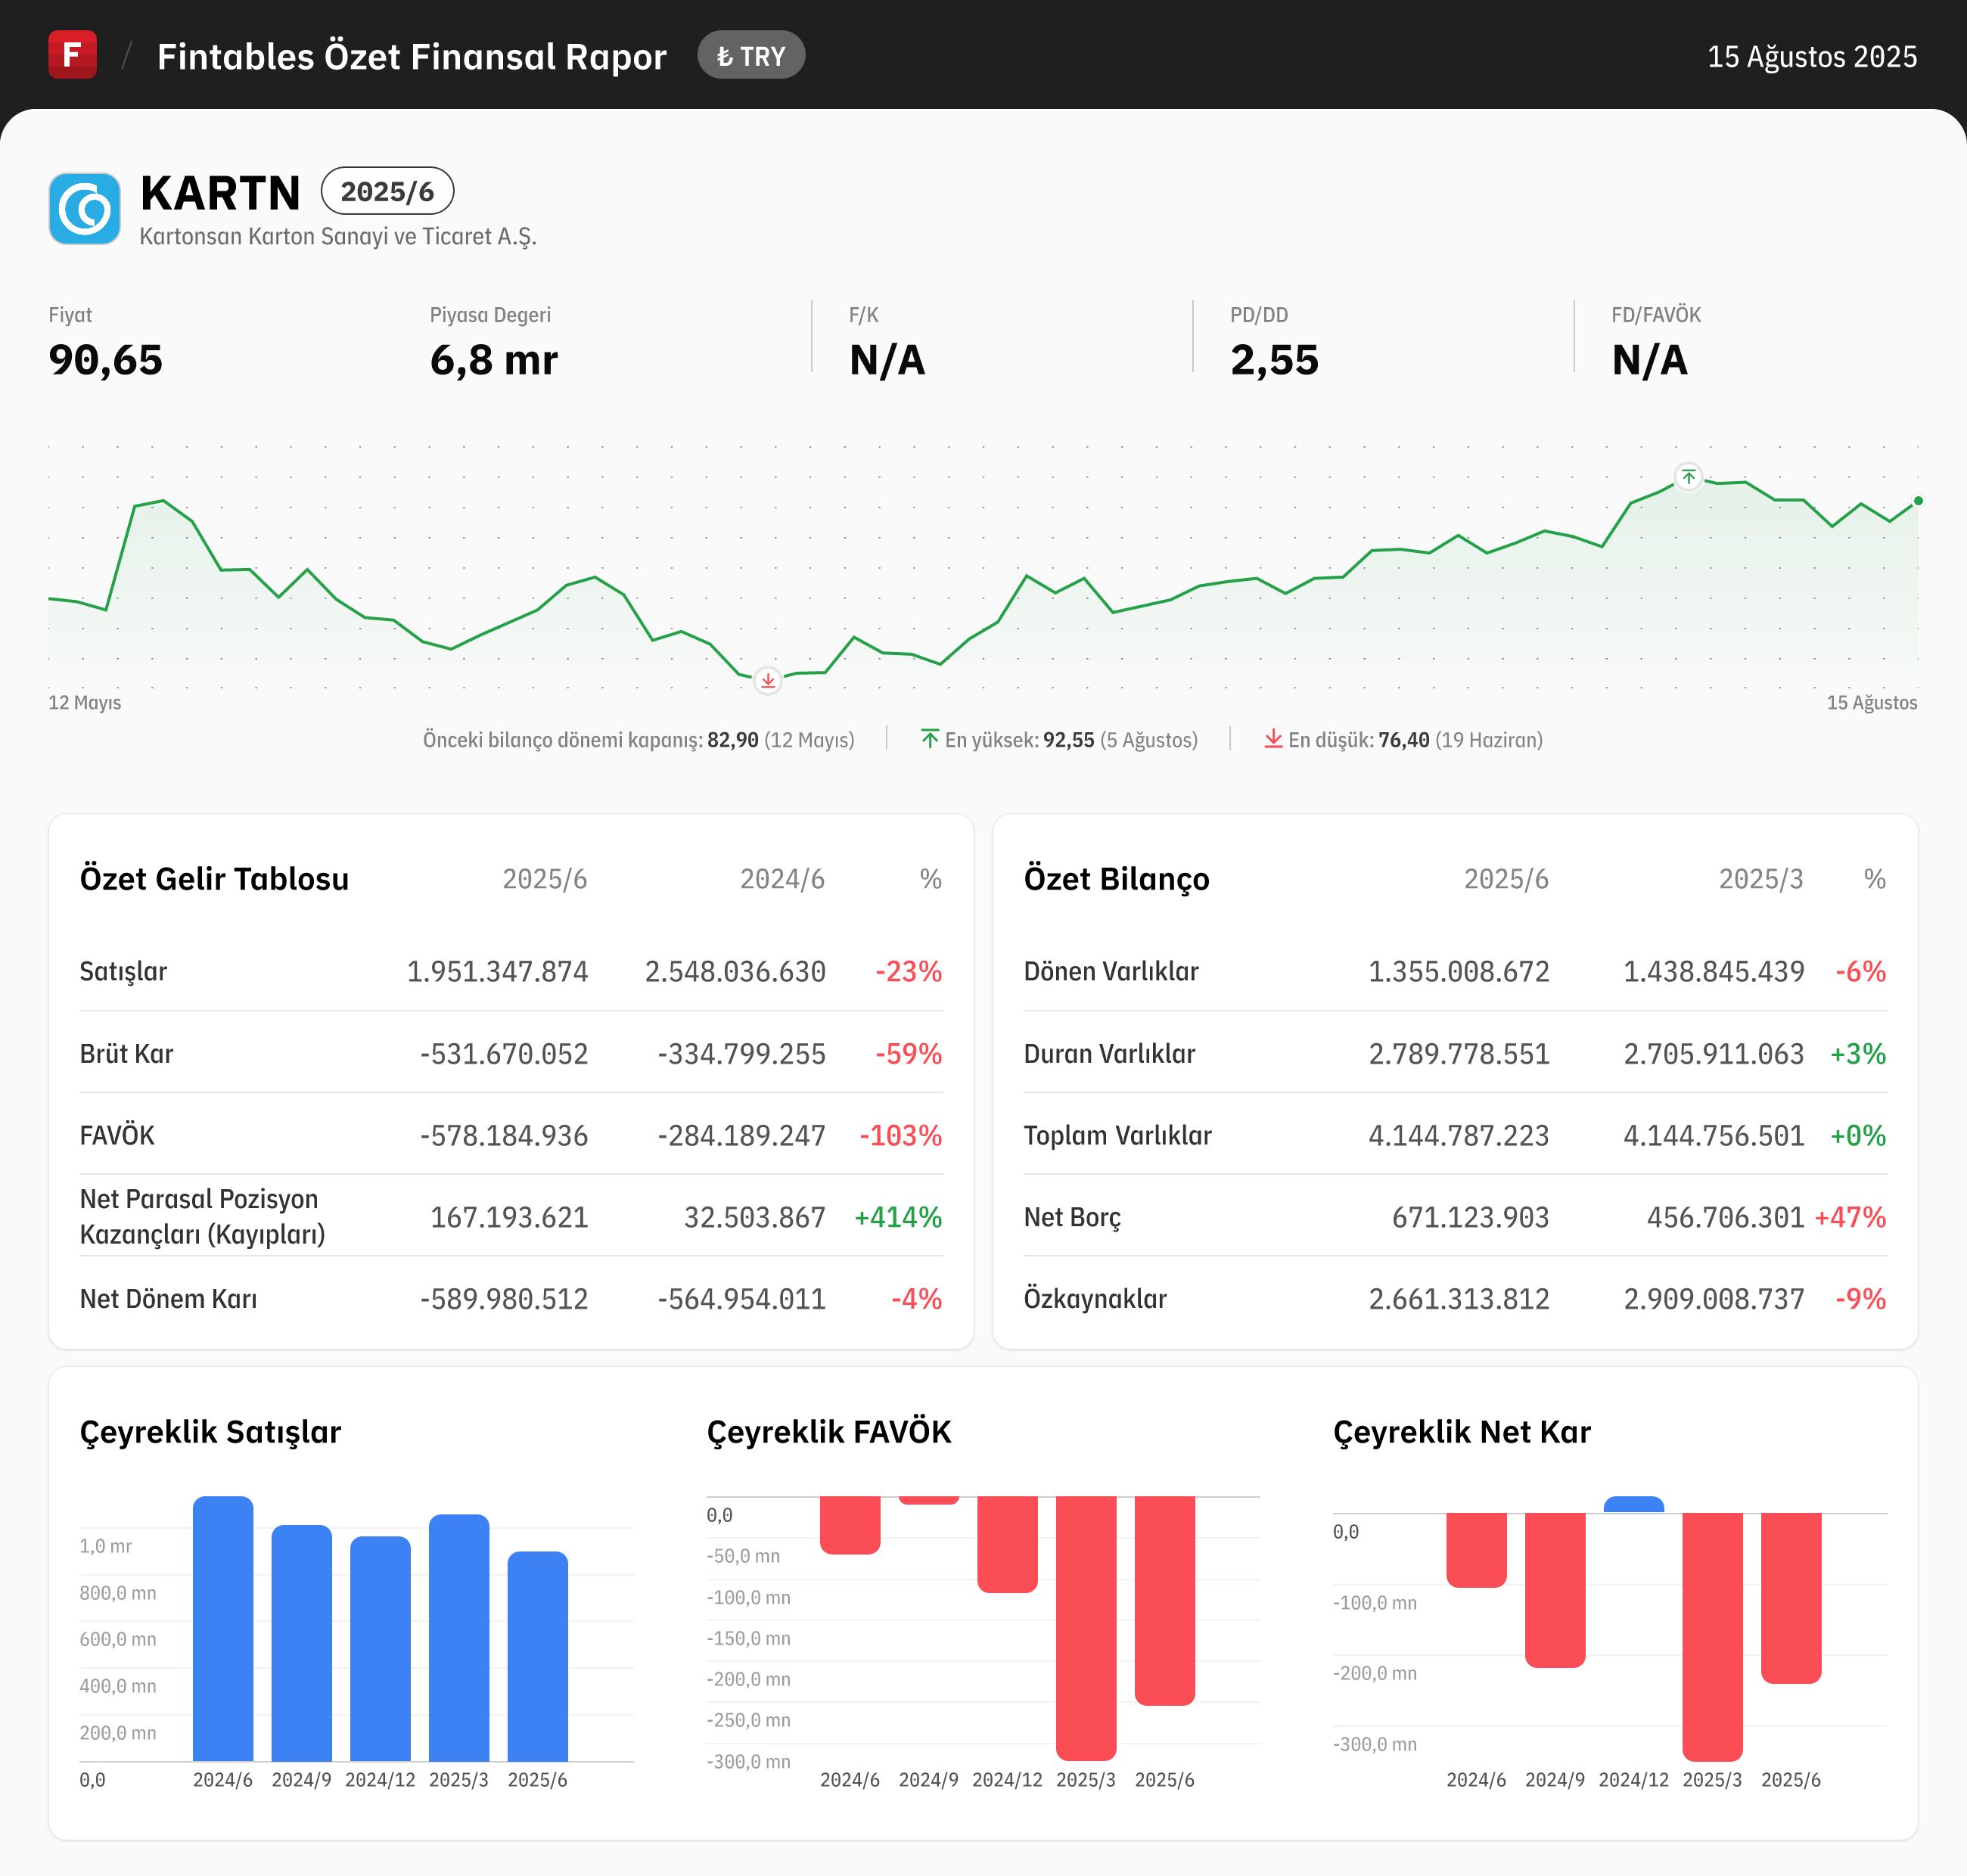Click the +414% change value
This screenshot has width=1967, height=1876.
(x=897, y=1217)
